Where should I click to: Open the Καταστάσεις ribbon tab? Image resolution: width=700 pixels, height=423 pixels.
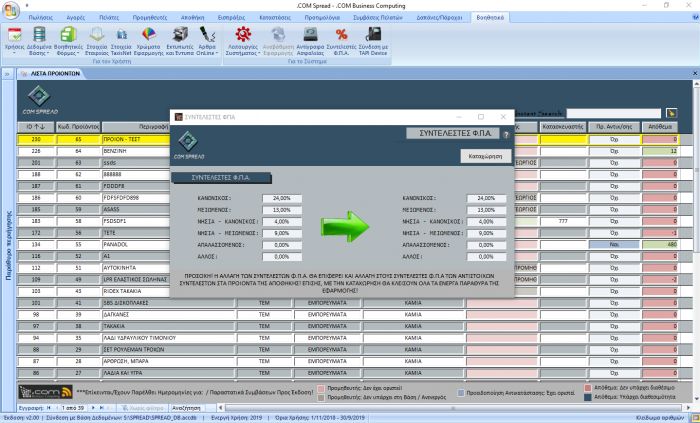pos(275,18)
